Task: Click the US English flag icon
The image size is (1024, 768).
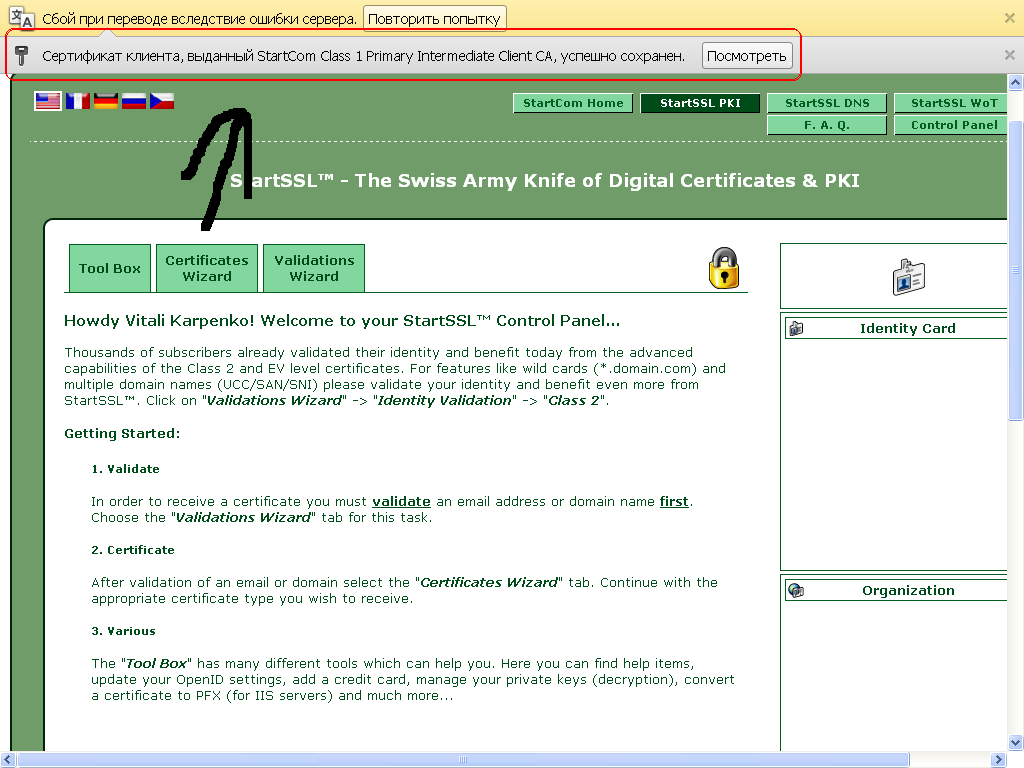Action: click(x=48, y=100)
